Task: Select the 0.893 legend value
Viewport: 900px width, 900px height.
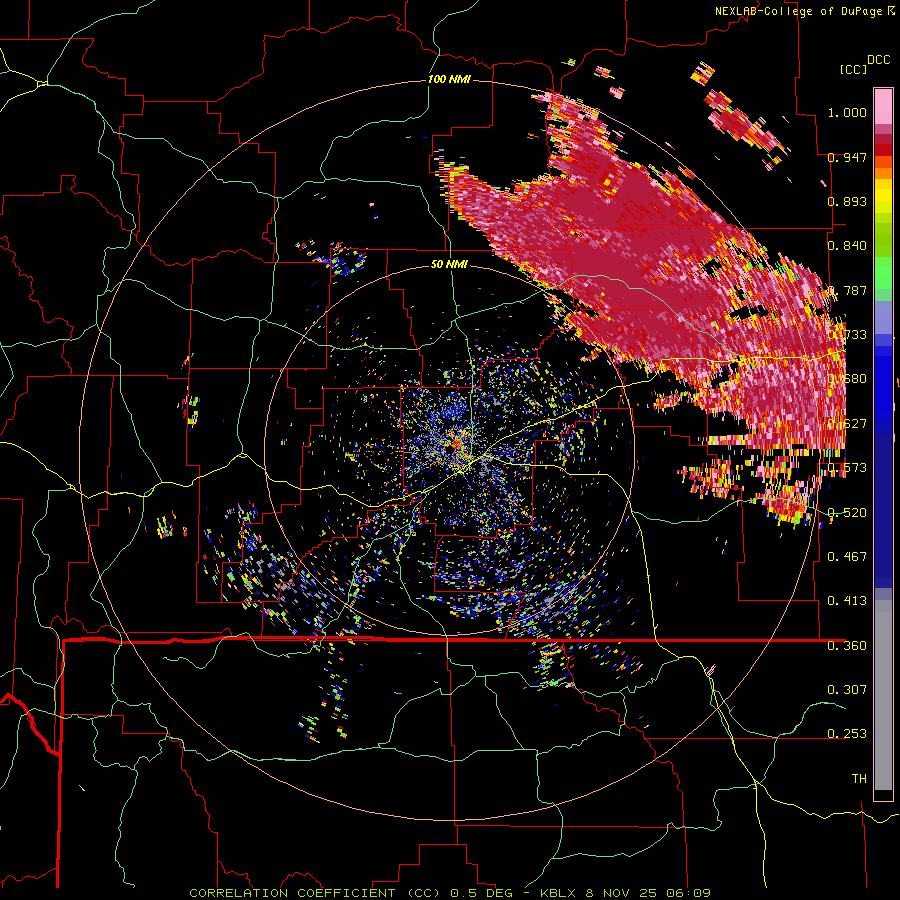Action: [847, 201]
